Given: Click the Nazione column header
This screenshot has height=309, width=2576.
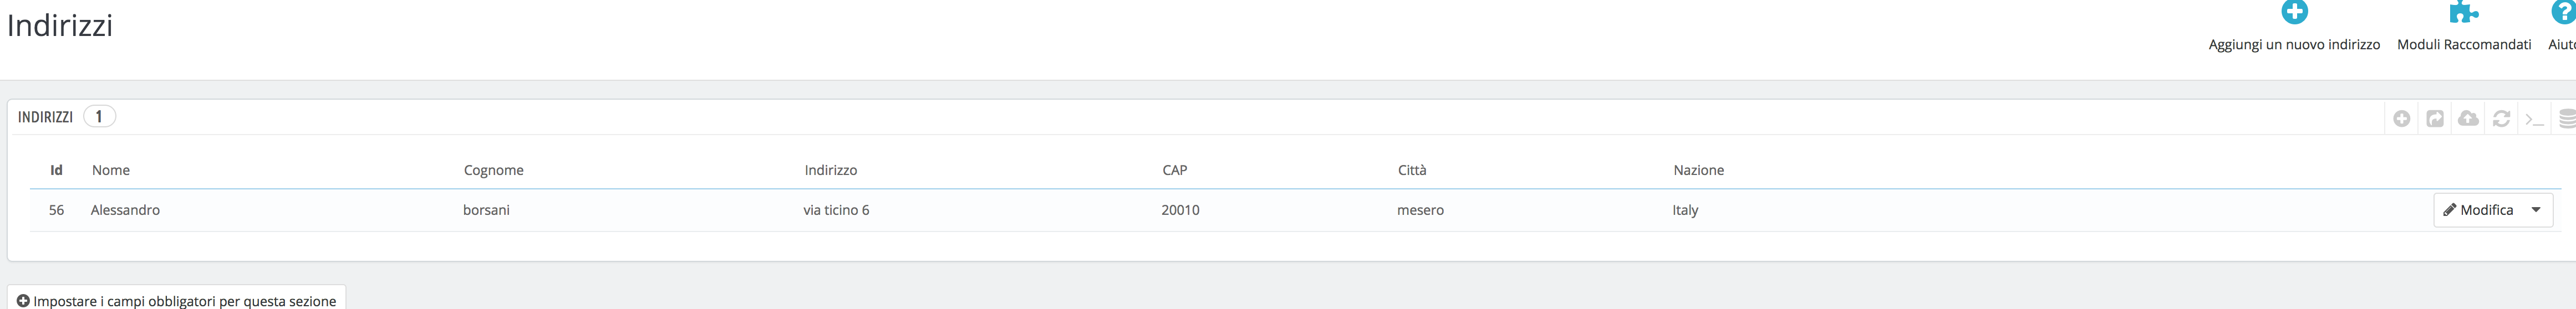Looking at the screenshot, I should tap(1698, 170).
